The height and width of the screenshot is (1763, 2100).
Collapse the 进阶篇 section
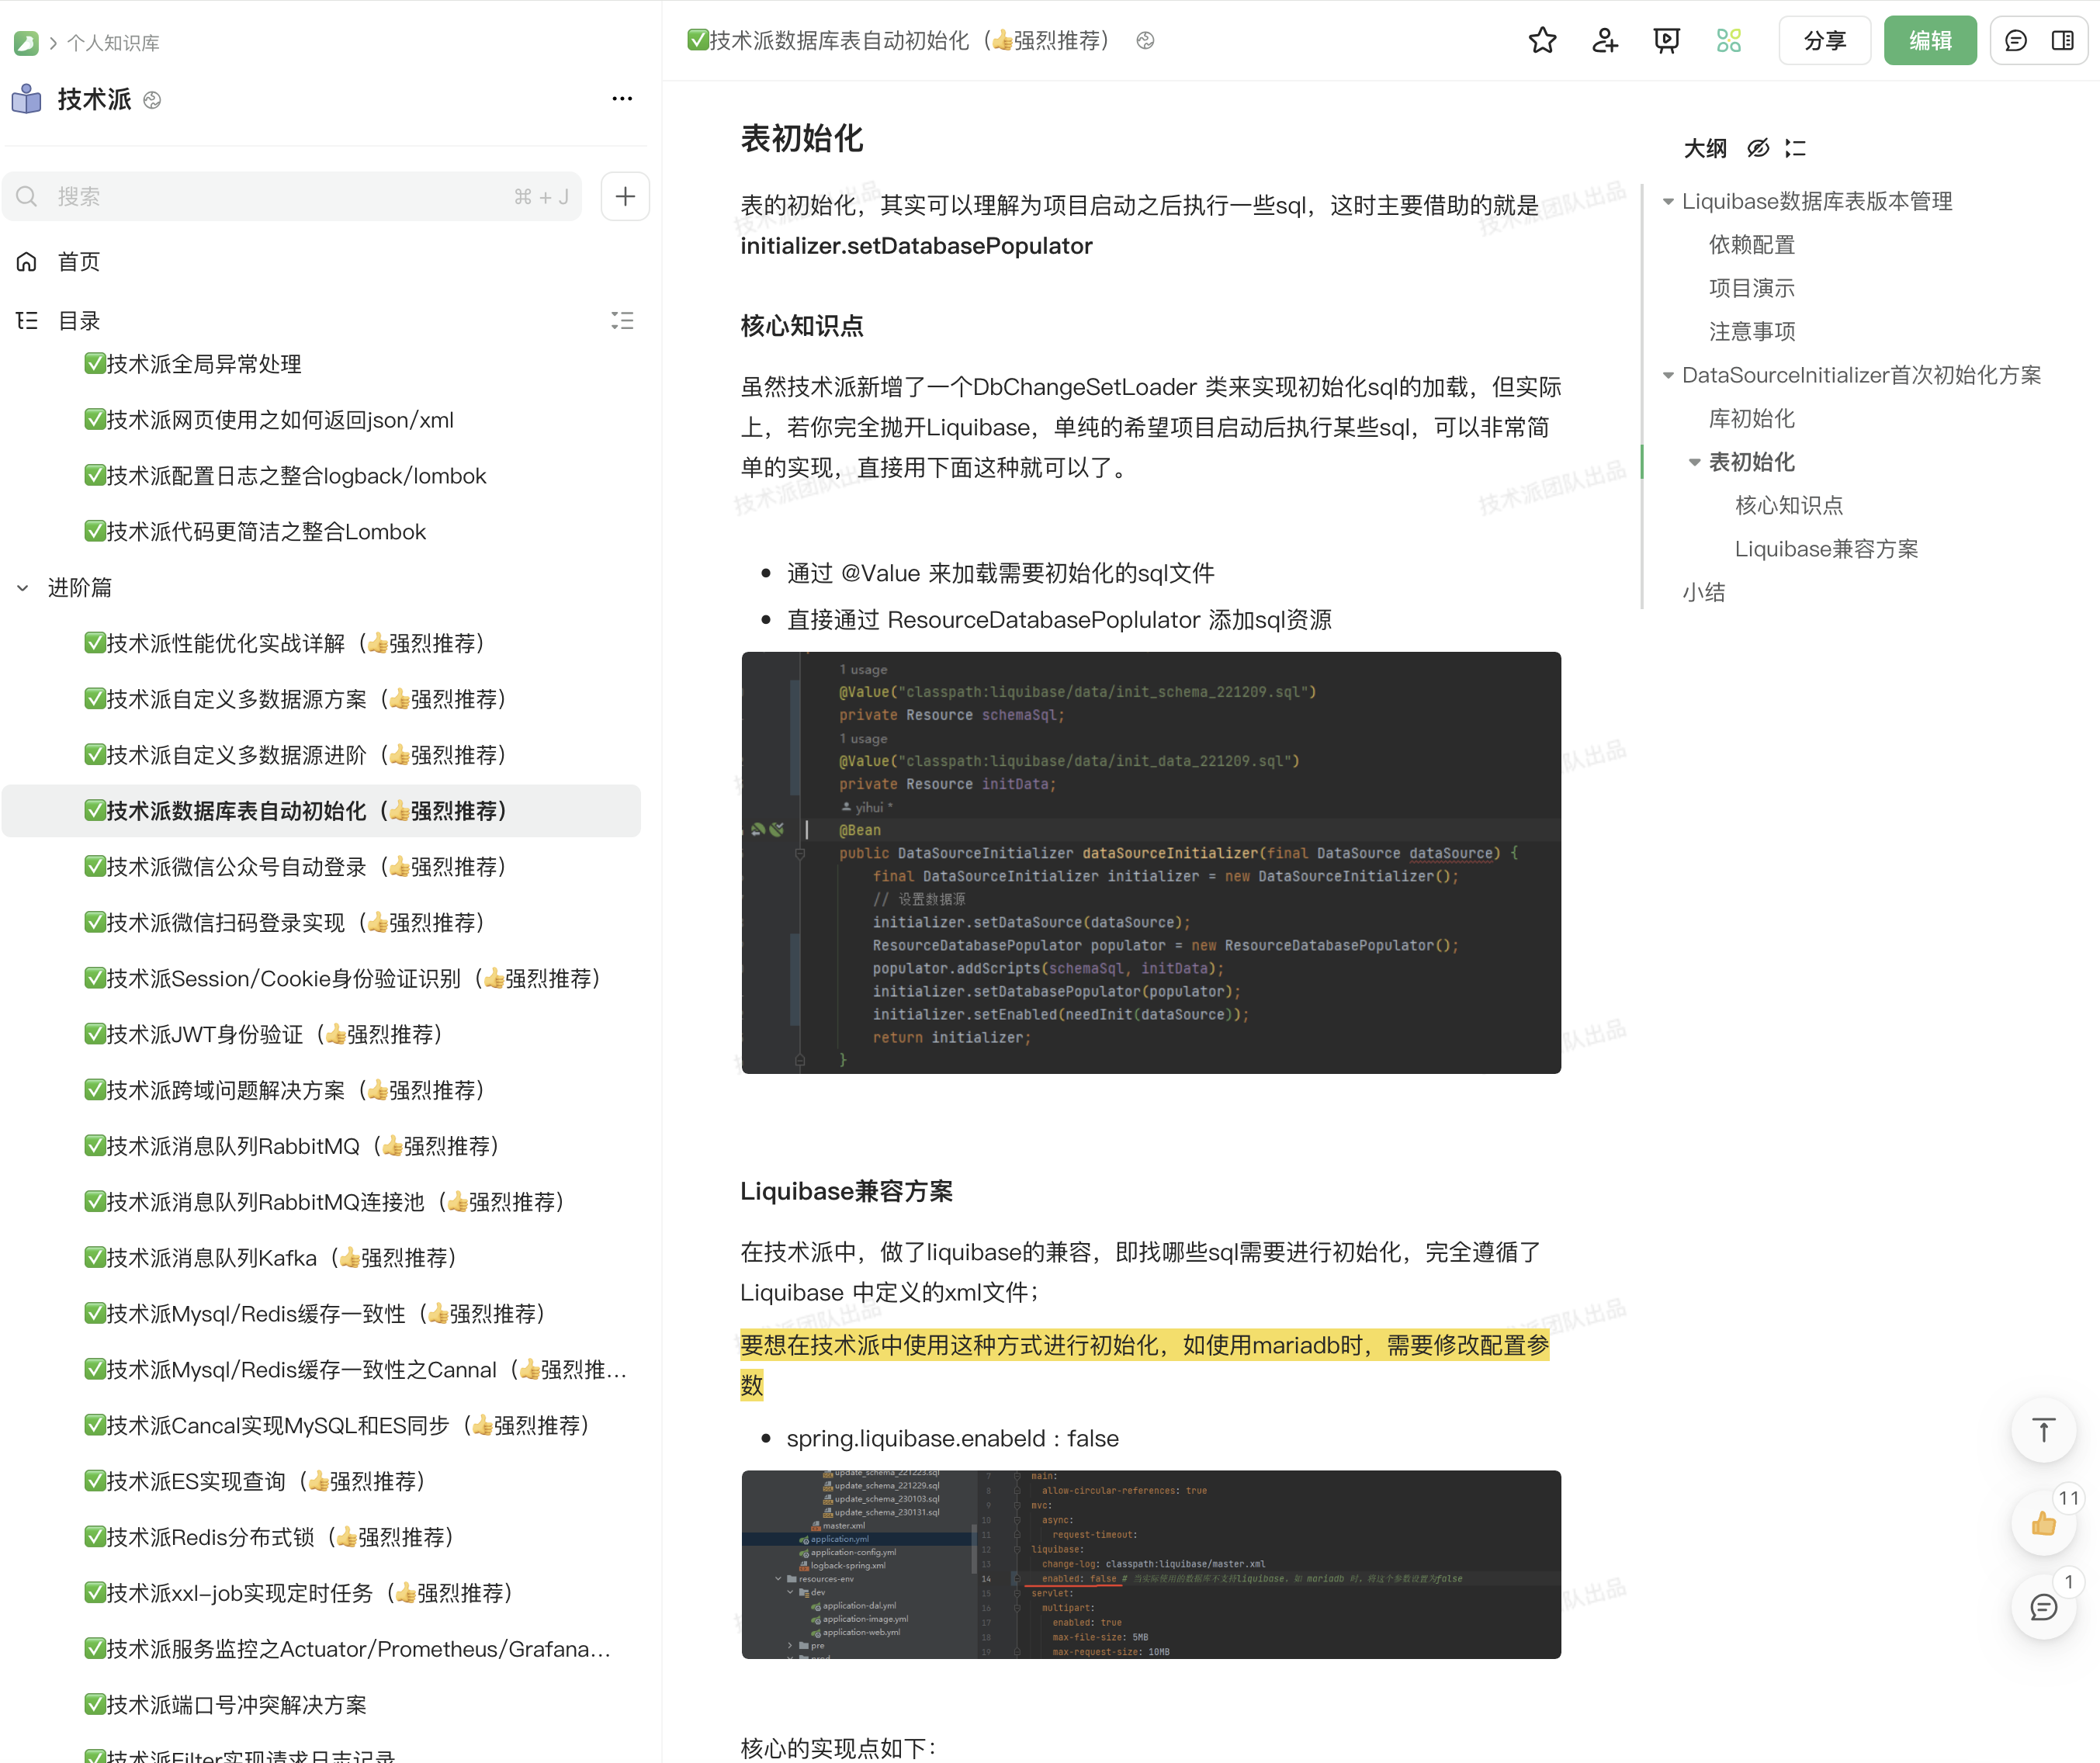coord(23,588)
